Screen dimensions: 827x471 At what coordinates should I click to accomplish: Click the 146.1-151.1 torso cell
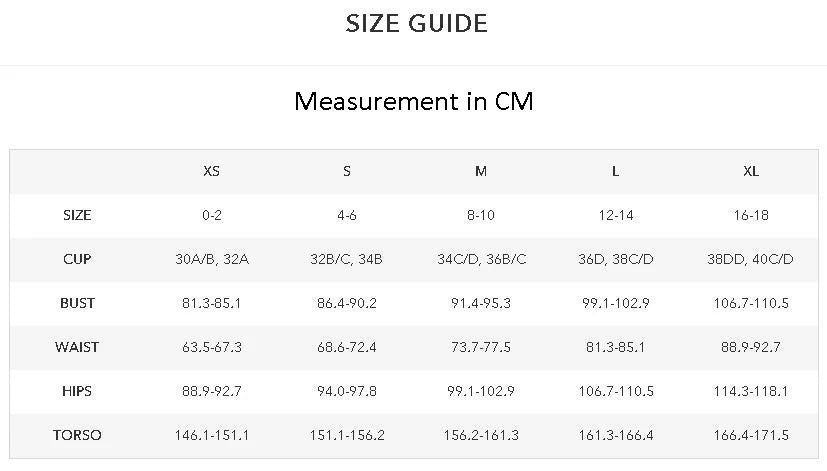211,435
